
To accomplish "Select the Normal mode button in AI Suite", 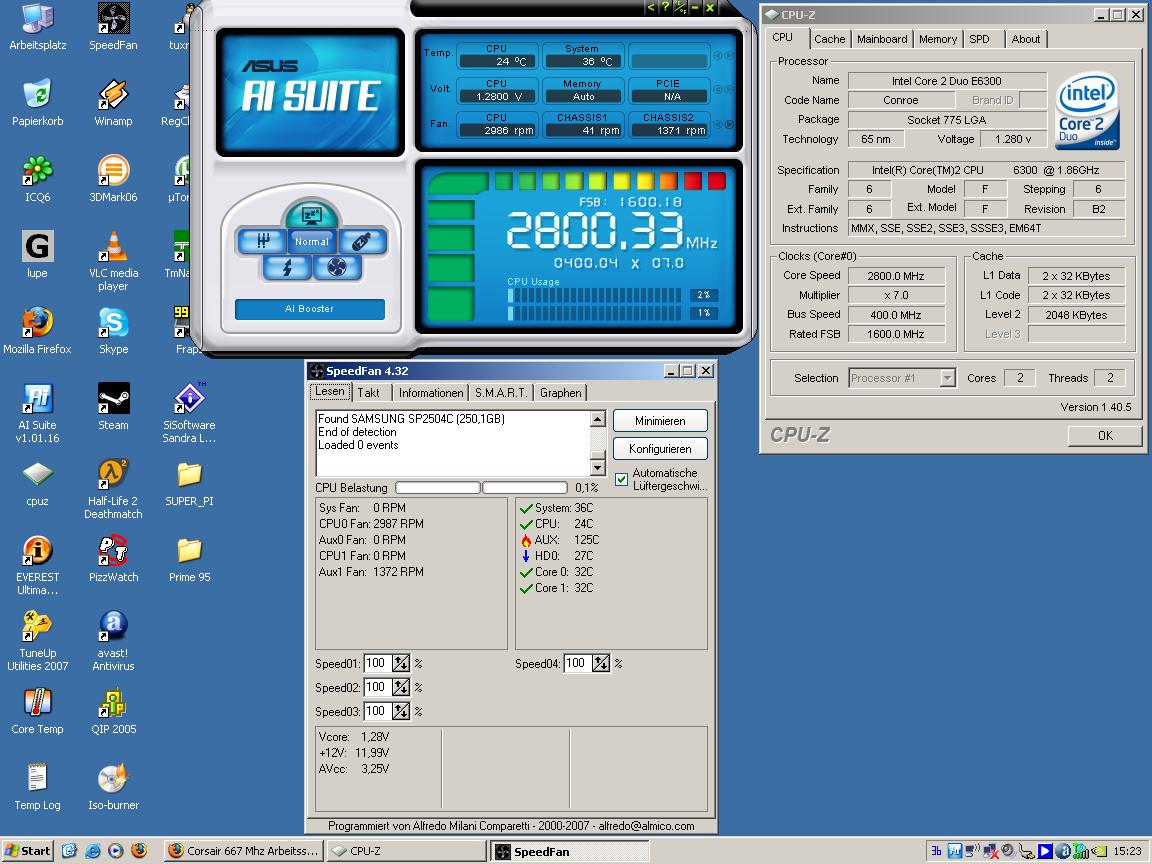I will pyautogui.click(x=312, y=242).
